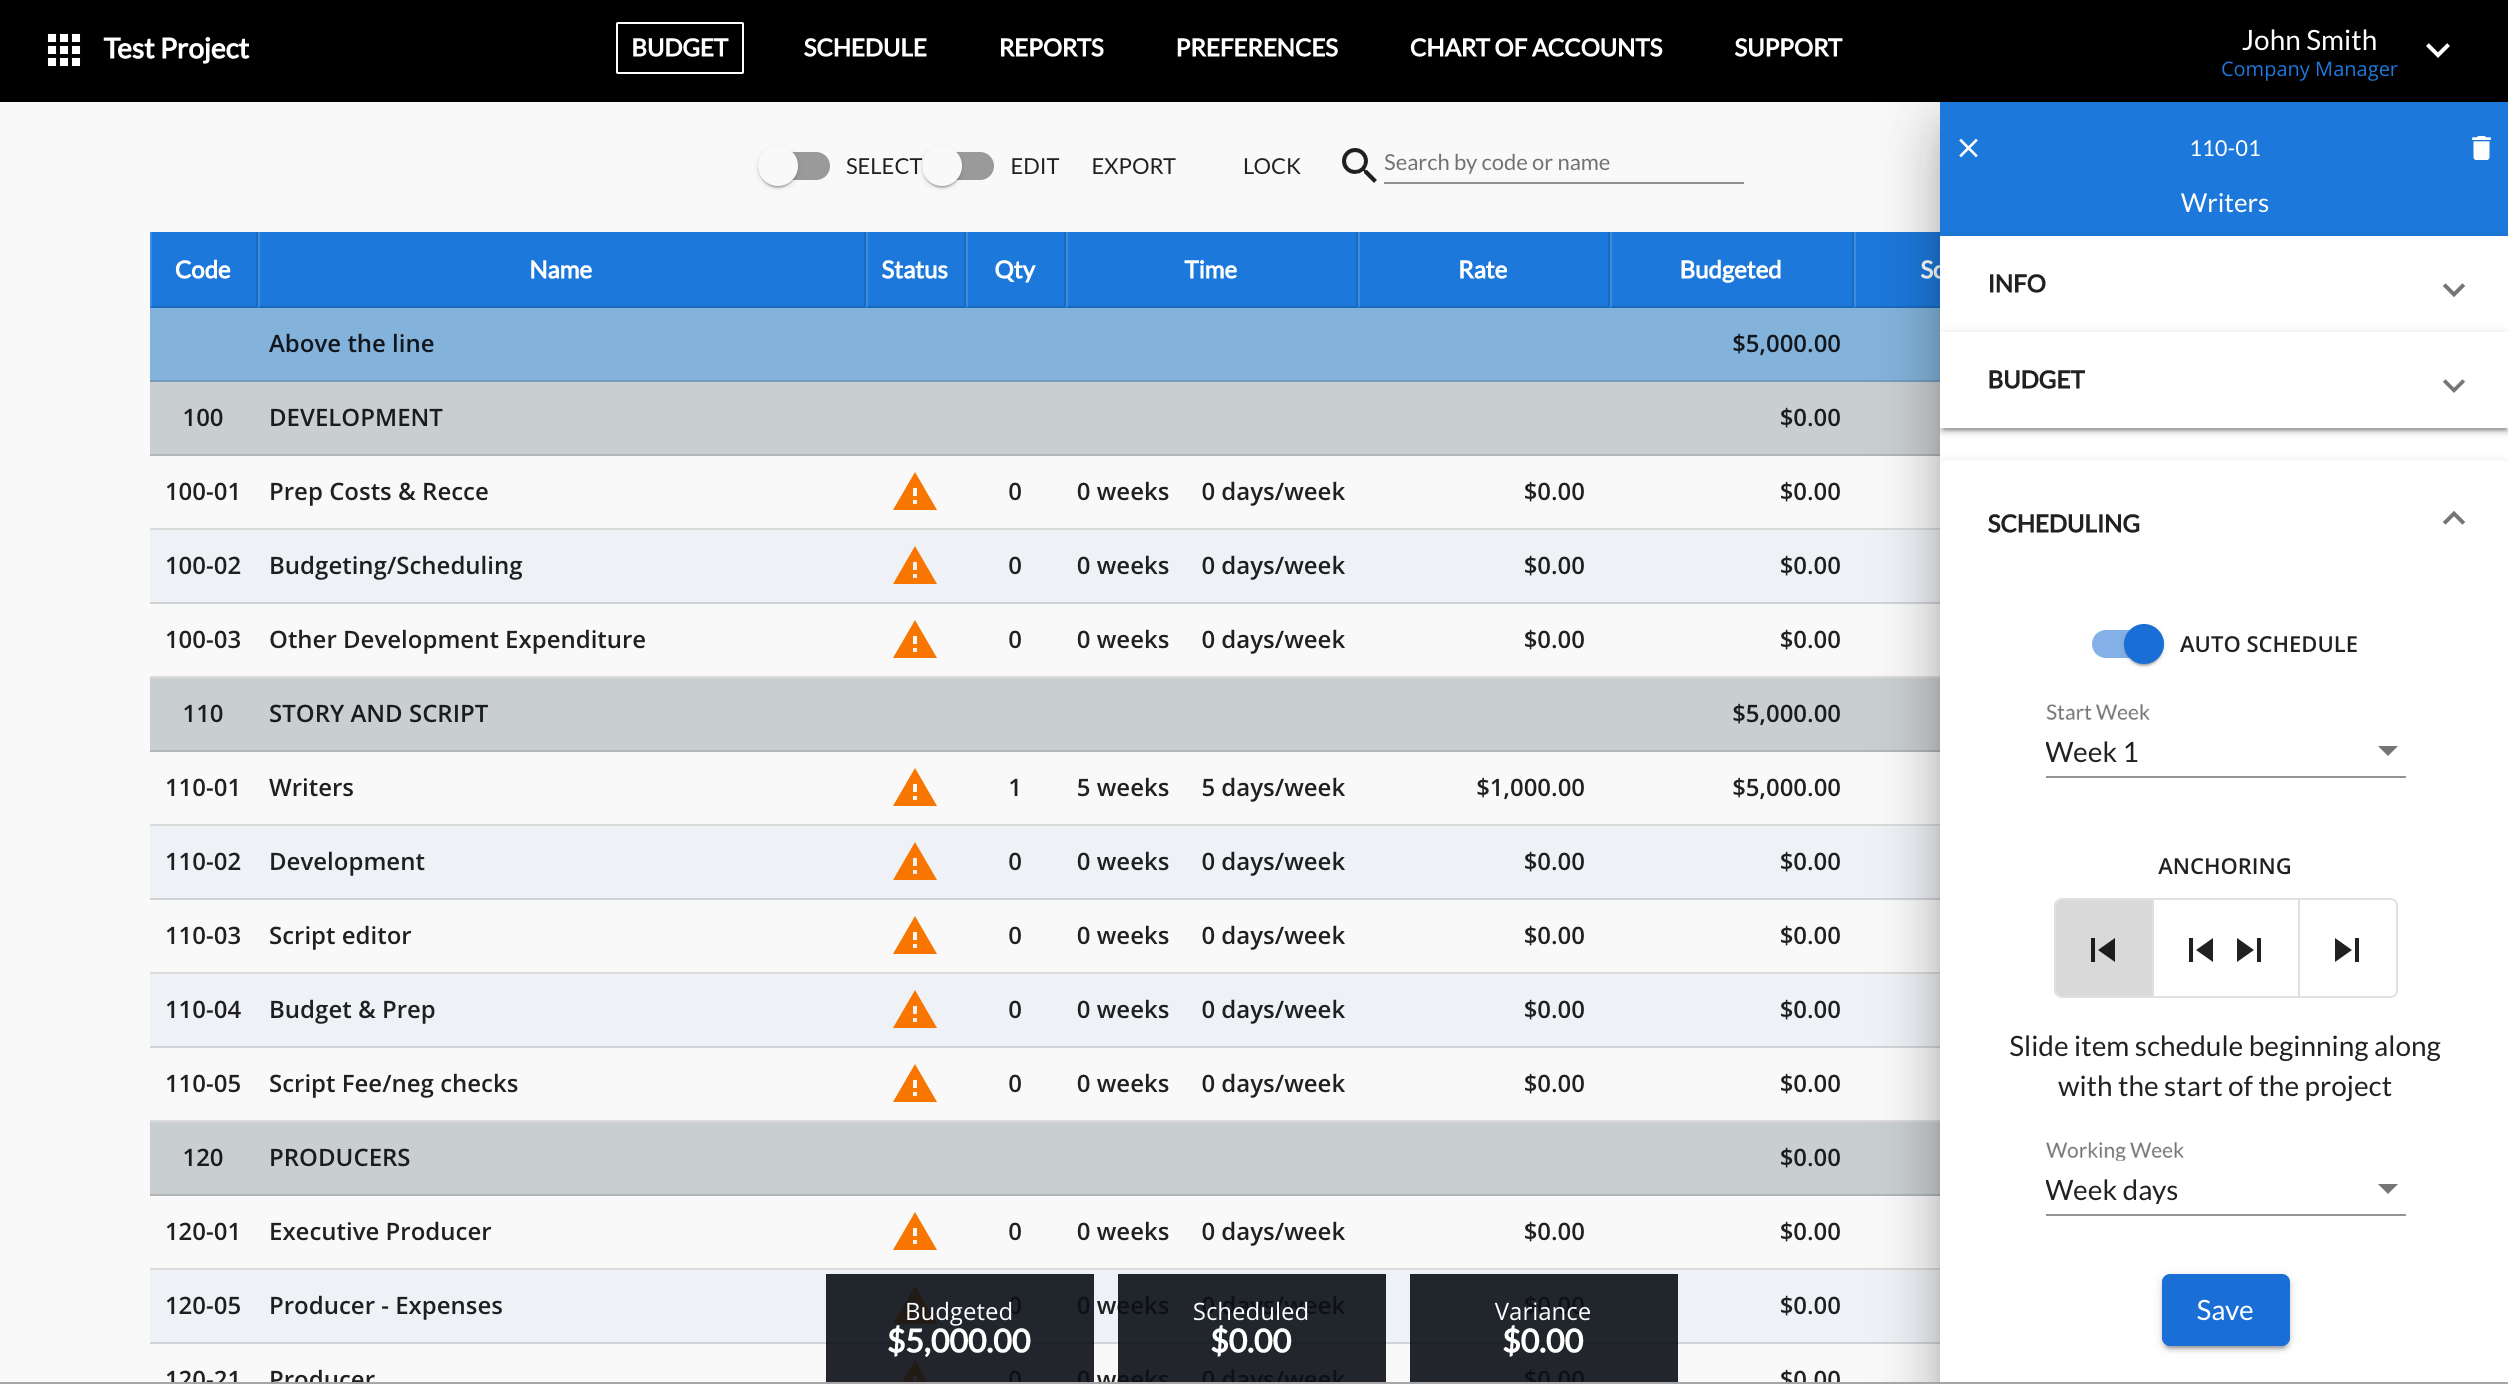Screen dimensions: 2508x1388
Task: Toggle the SELECT switch
Action: [x=794, y=166]
